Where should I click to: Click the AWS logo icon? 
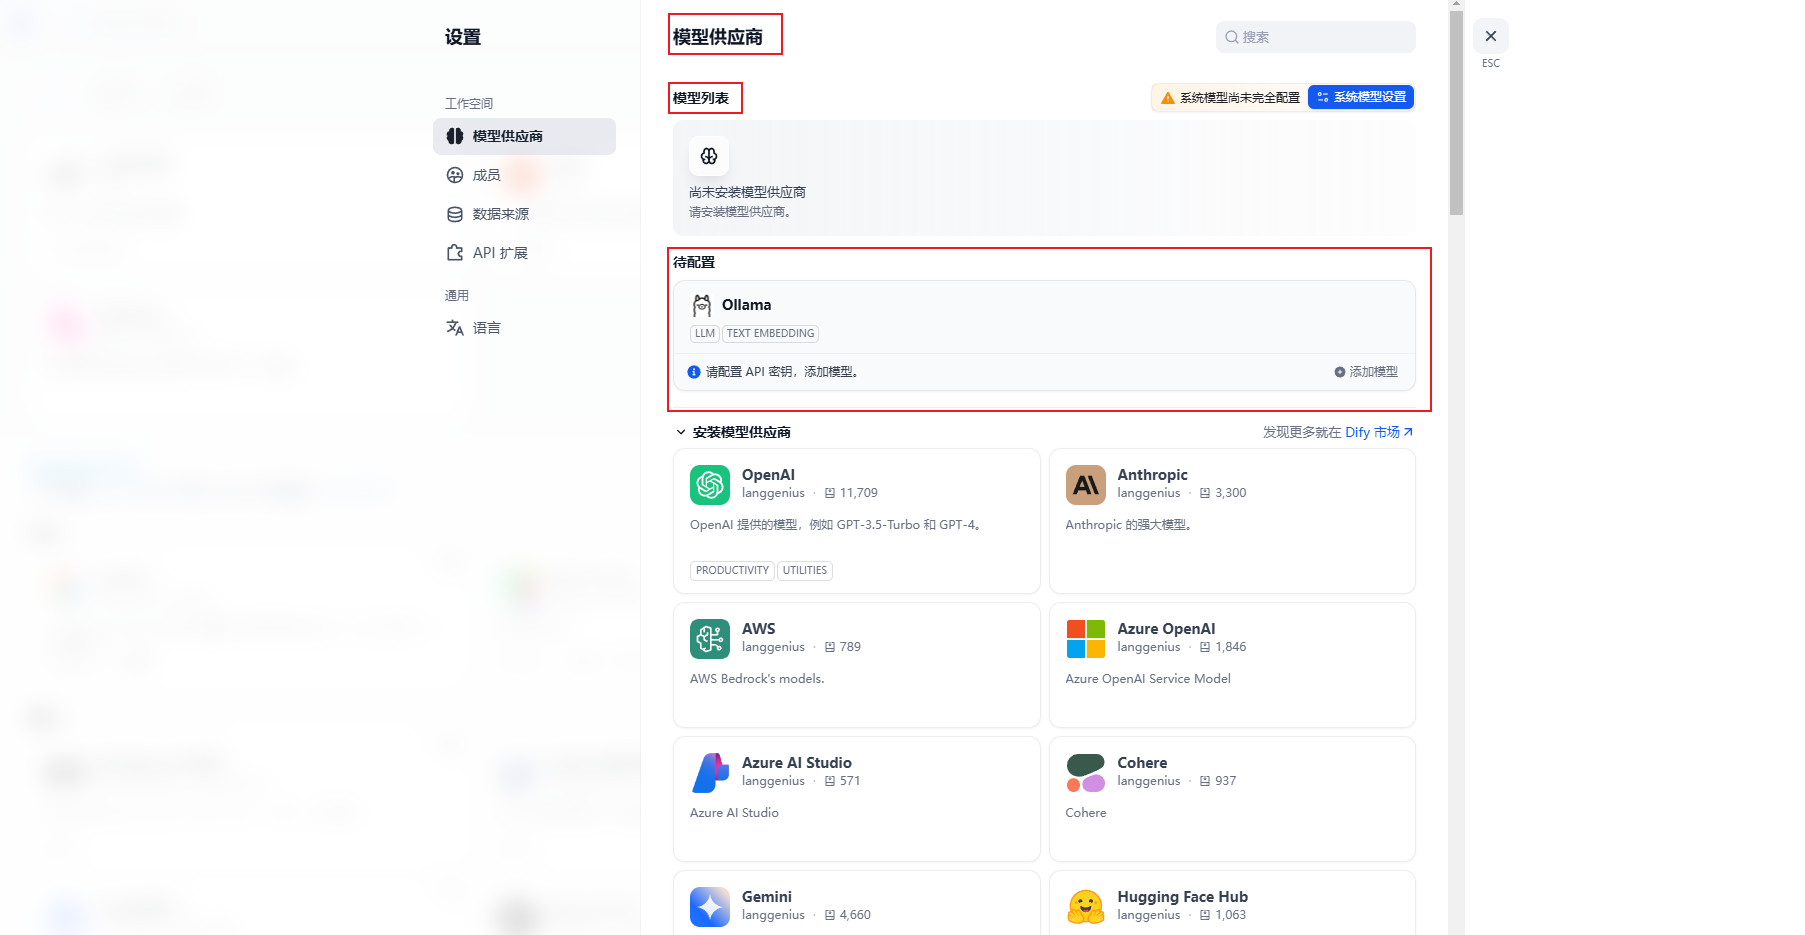click(710, 639)
